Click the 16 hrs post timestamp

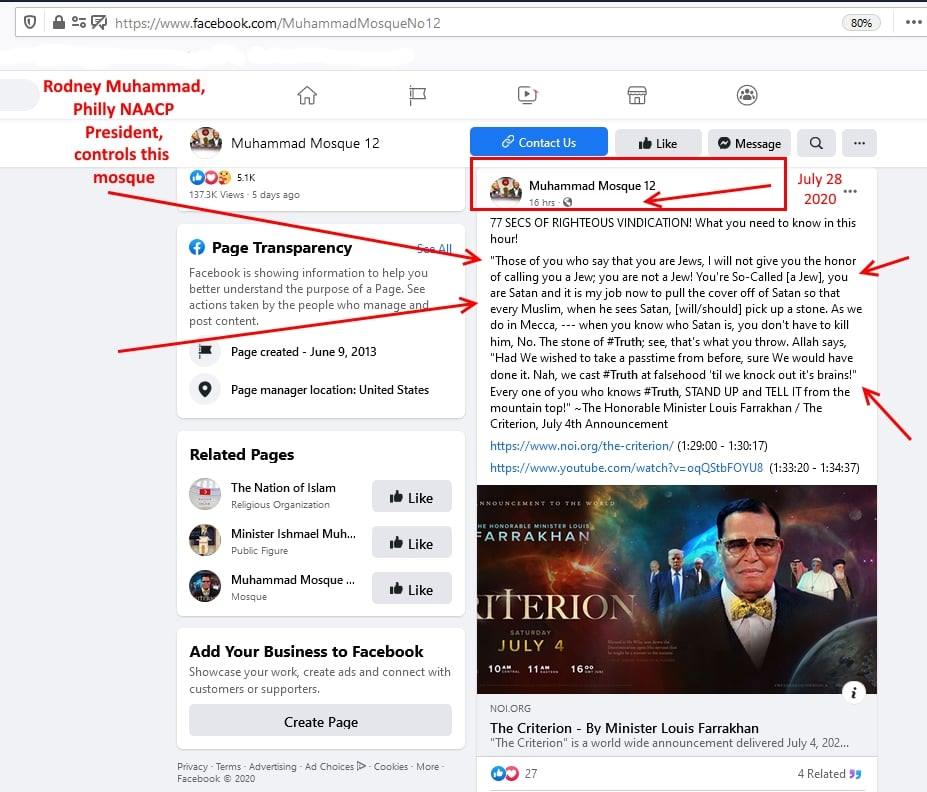click(x=542, y=202)
